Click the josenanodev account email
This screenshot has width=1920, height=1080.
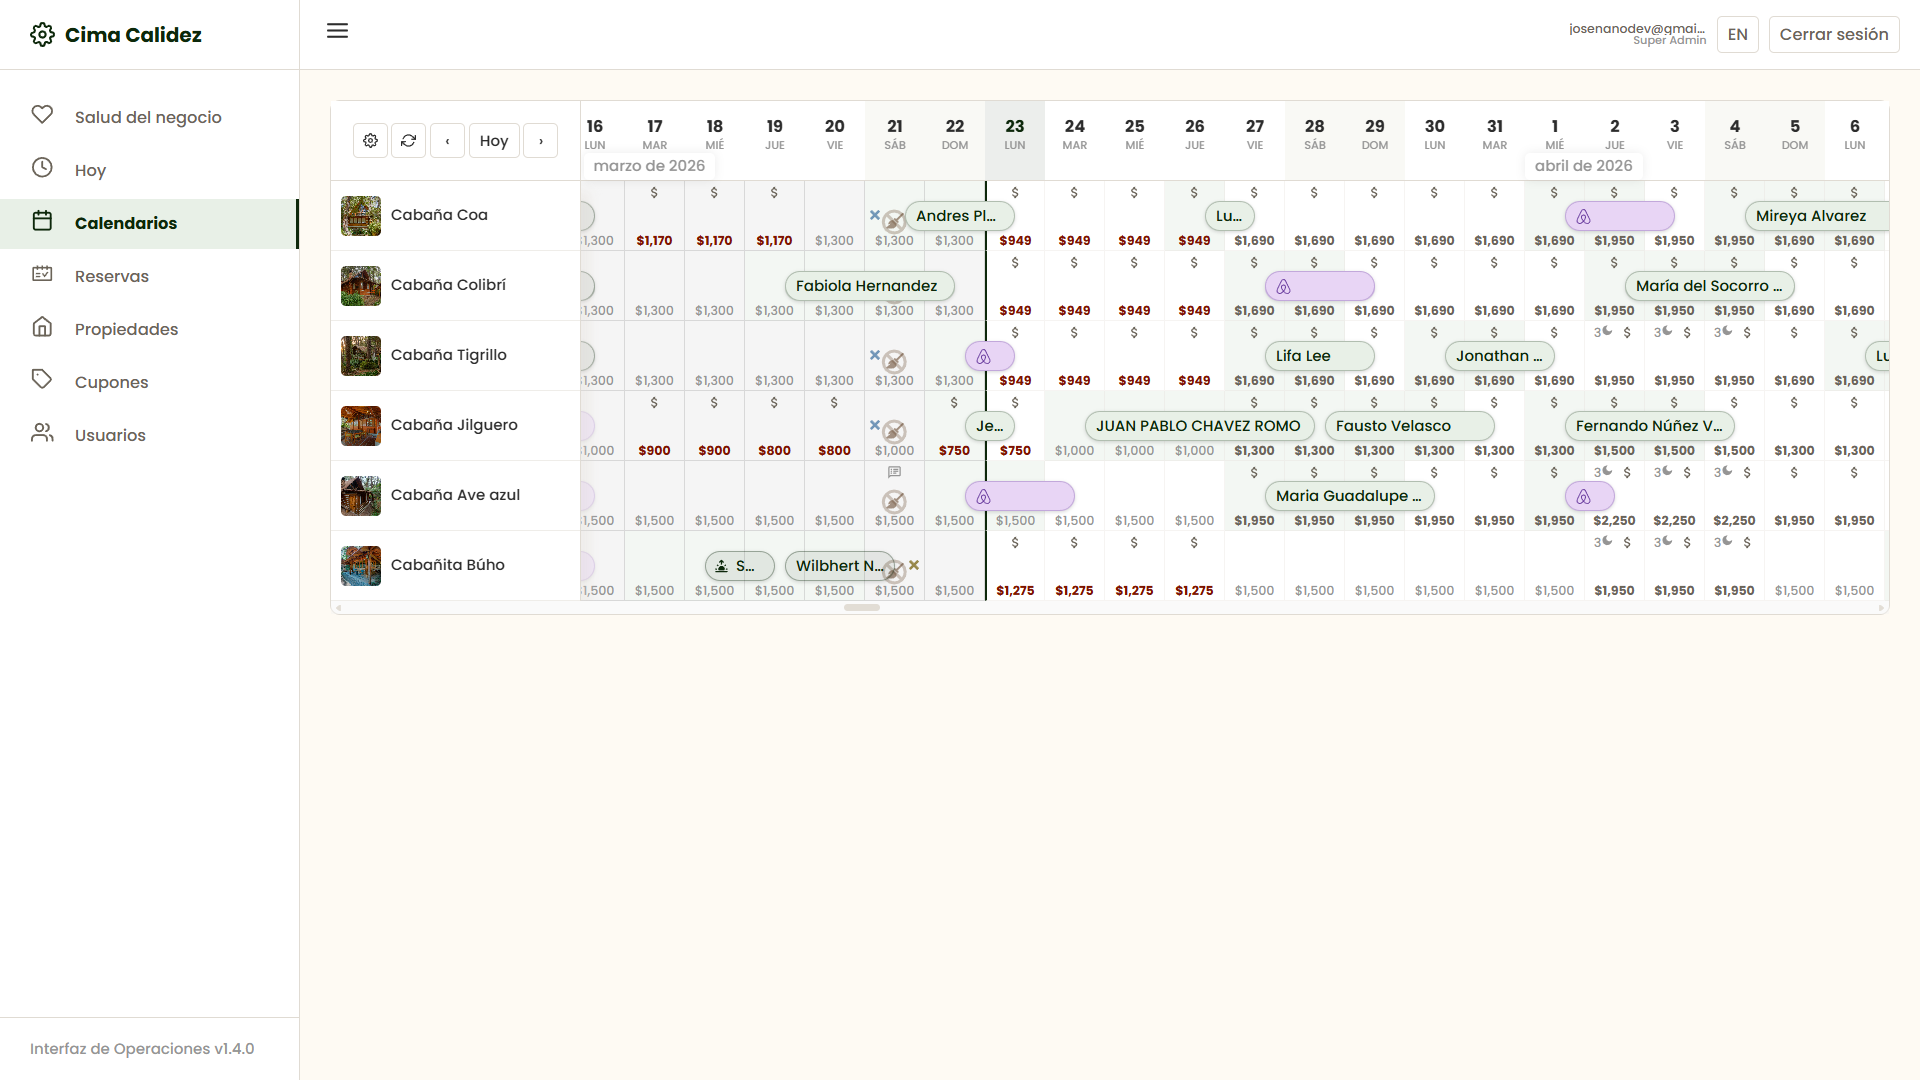pos(1637,28)
